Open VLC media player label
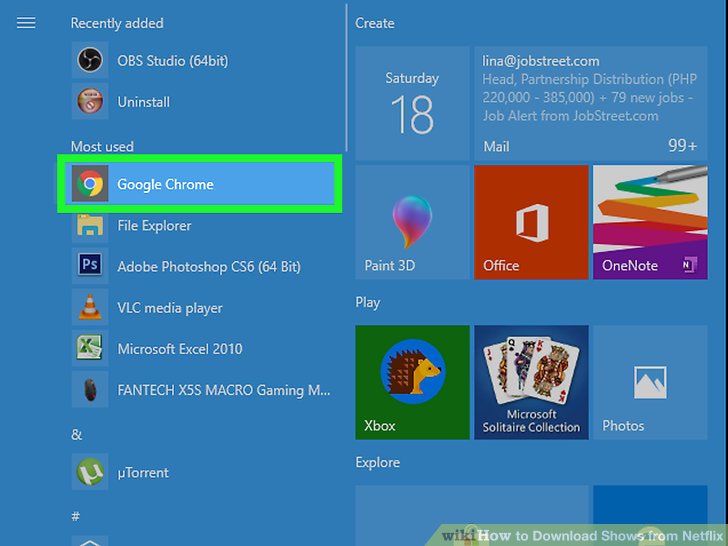The width and height of the screenshot is (728, 546). click(170, 308)
